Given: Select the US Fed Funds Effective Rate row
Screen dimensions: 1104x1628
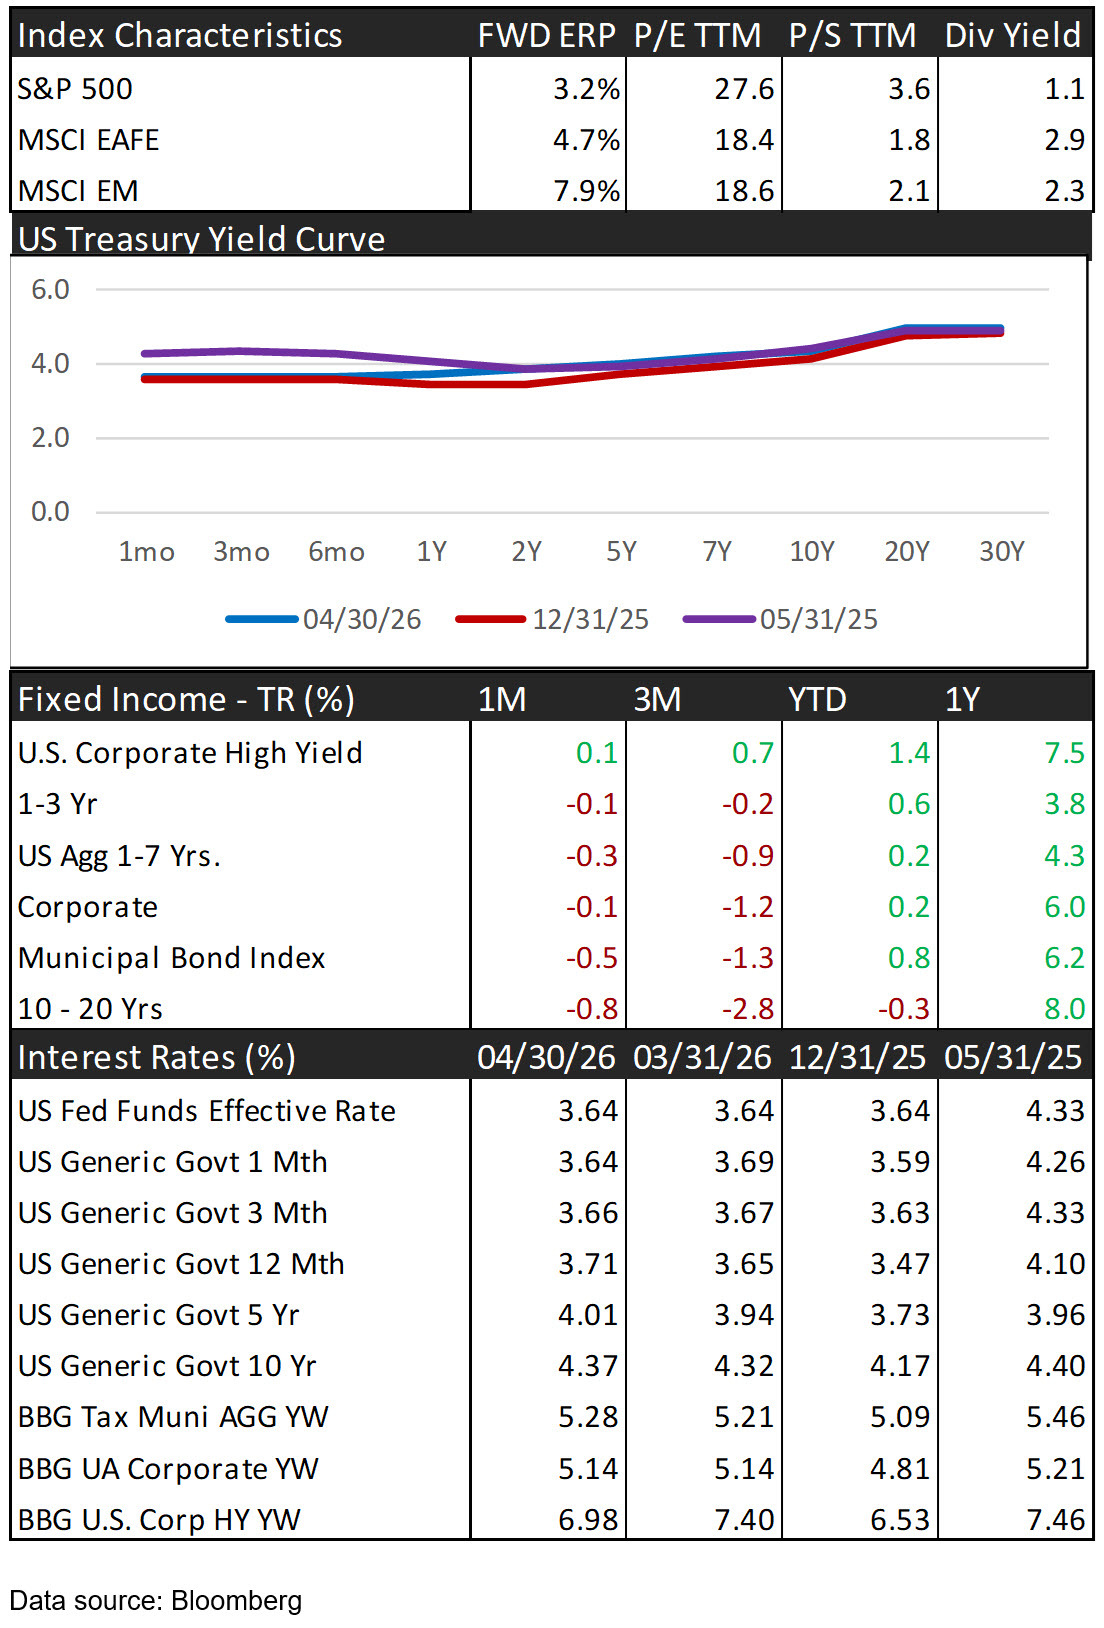Looking at the screenshot, I should [x=552, y=1111].
